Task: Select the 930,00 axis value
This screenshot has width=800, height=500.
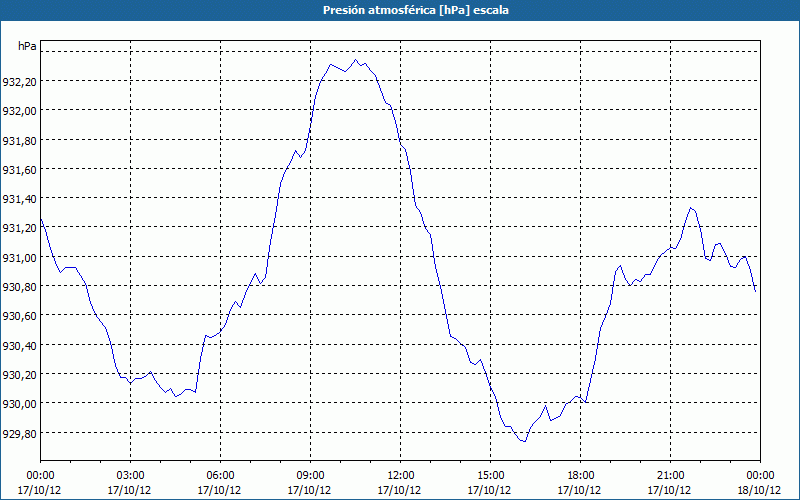Action: 19,403
